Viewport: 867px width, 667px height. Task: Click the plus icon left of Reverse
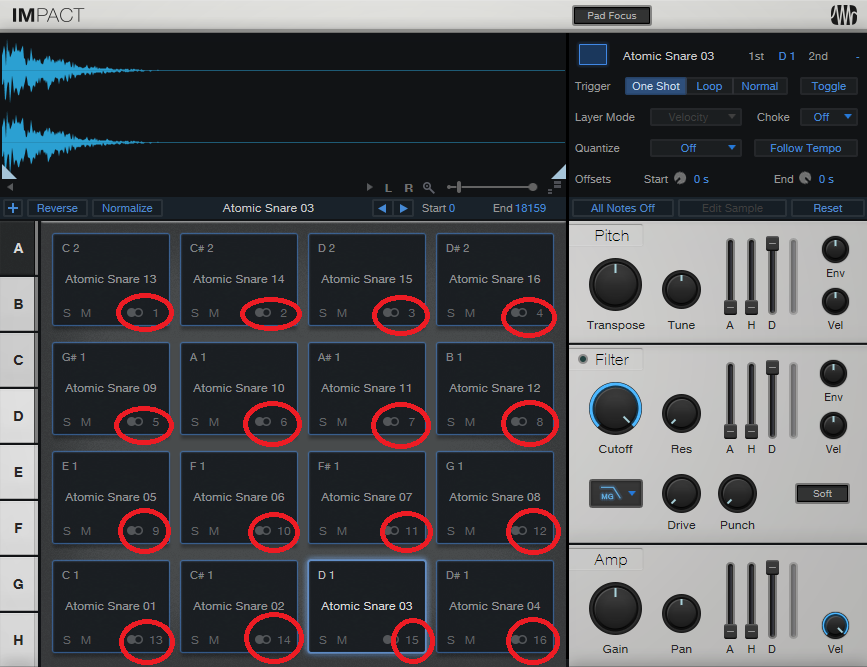coord(13,208)
